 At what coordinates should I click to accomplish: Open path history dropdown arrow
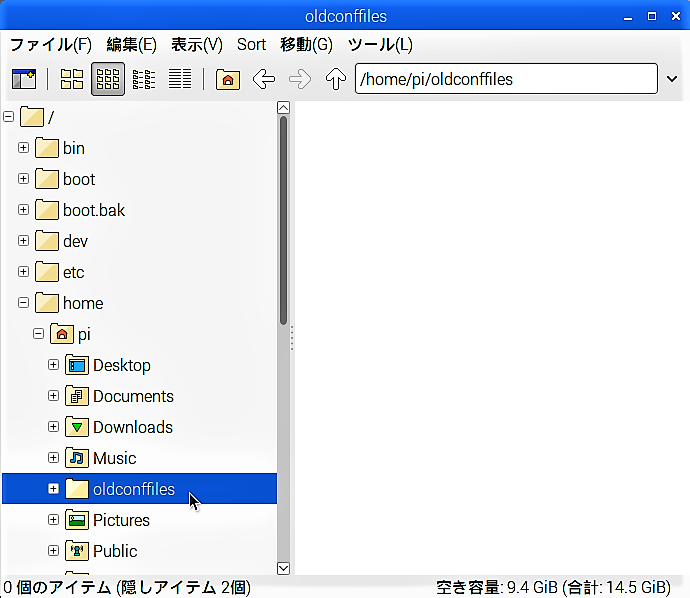click(x=672, y=79)
